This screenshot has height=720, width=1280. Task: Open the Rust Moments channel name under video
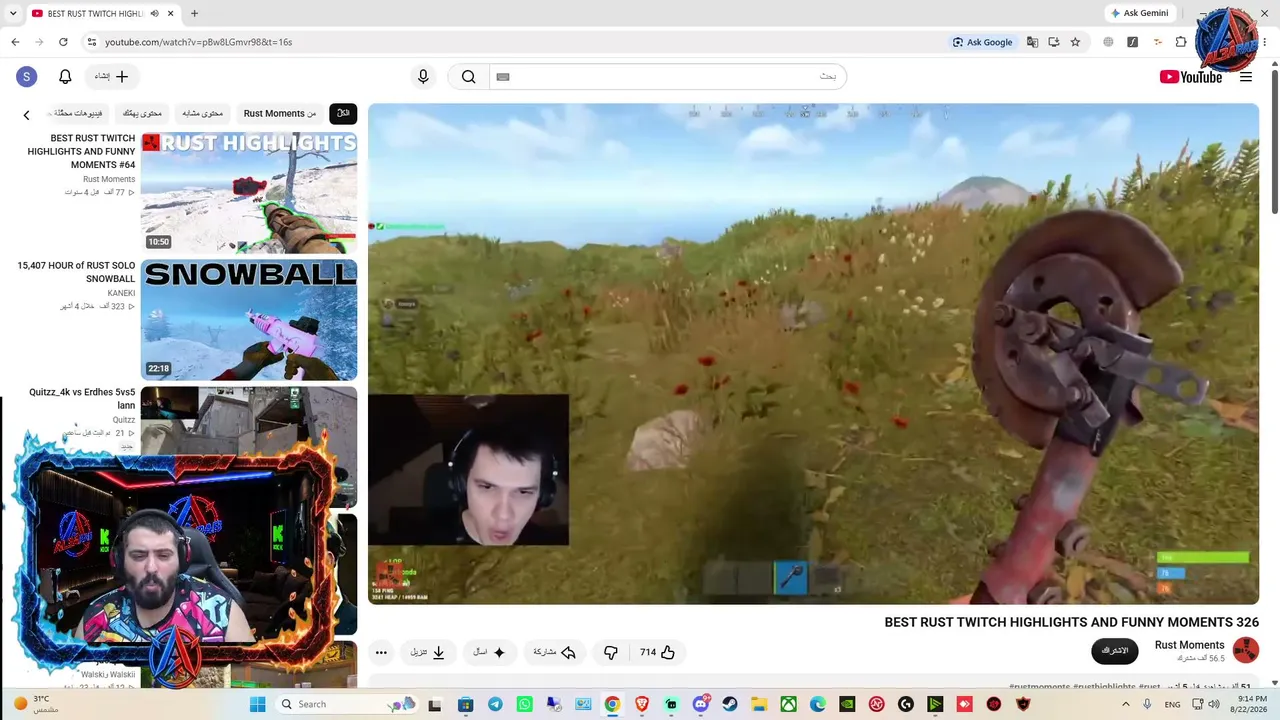tap(1189, 645)
